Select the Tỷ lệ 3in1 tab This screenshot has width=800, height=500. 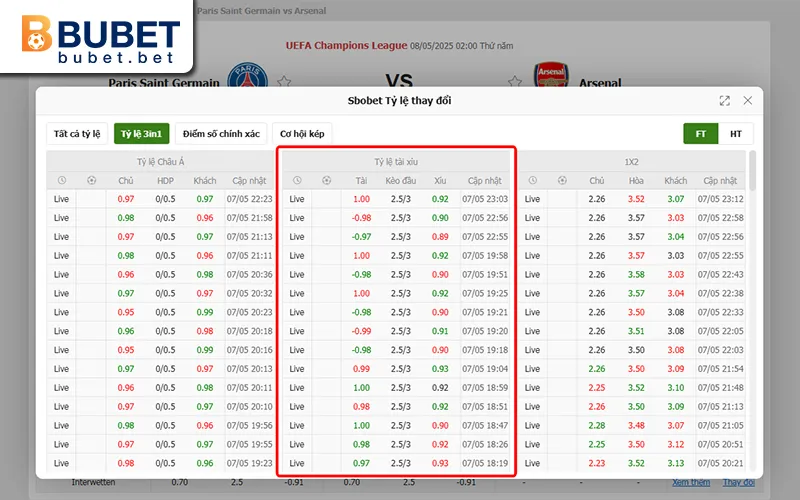coord(141,134)
